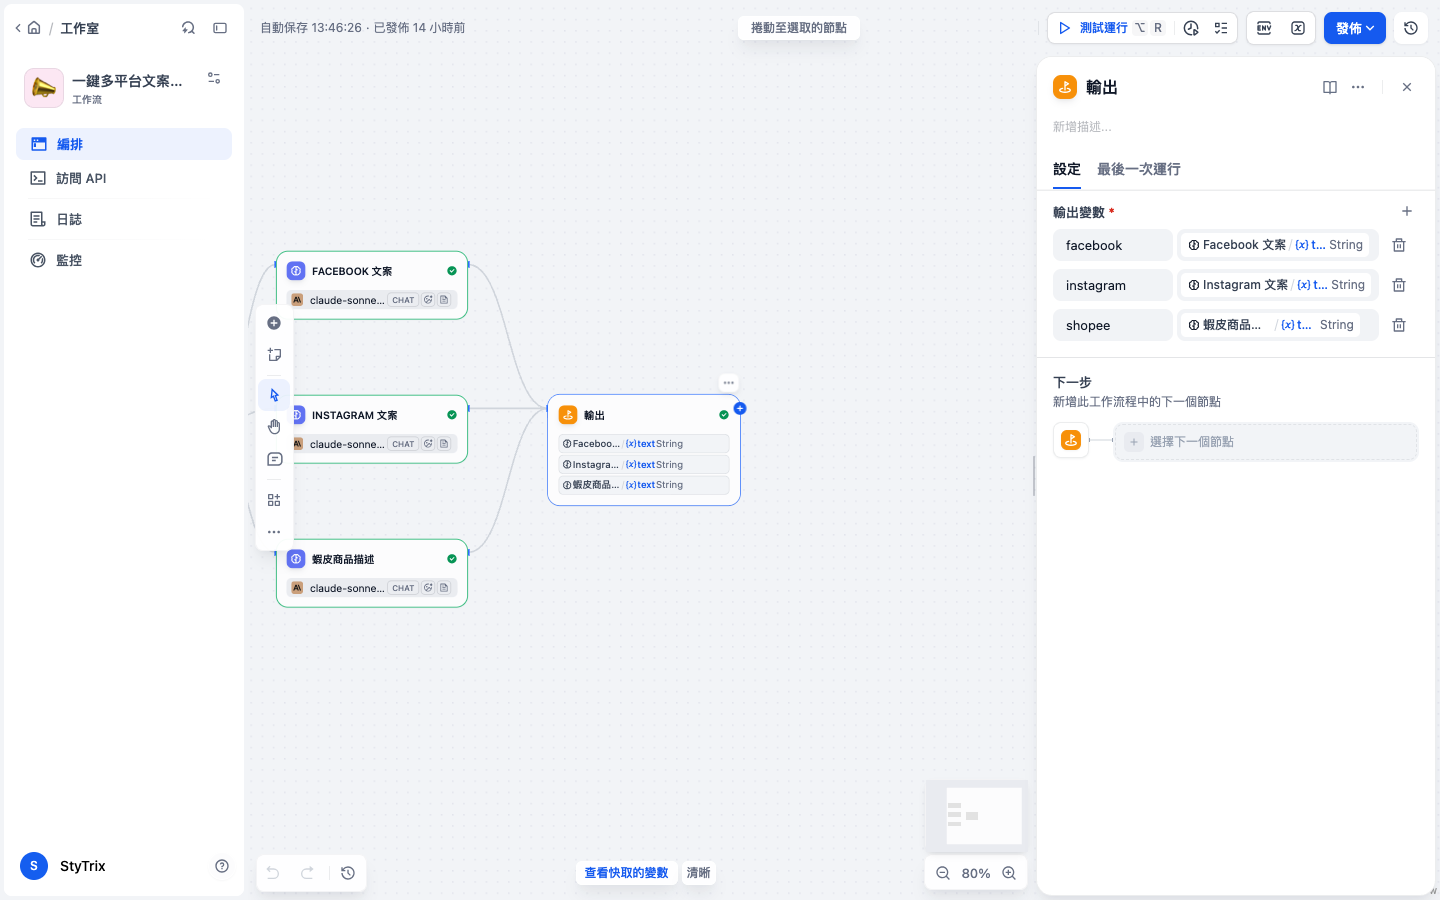This screenshot has width=1440, height=900.
Task: Open the output panel more options menu
Action: [1358, 87]
